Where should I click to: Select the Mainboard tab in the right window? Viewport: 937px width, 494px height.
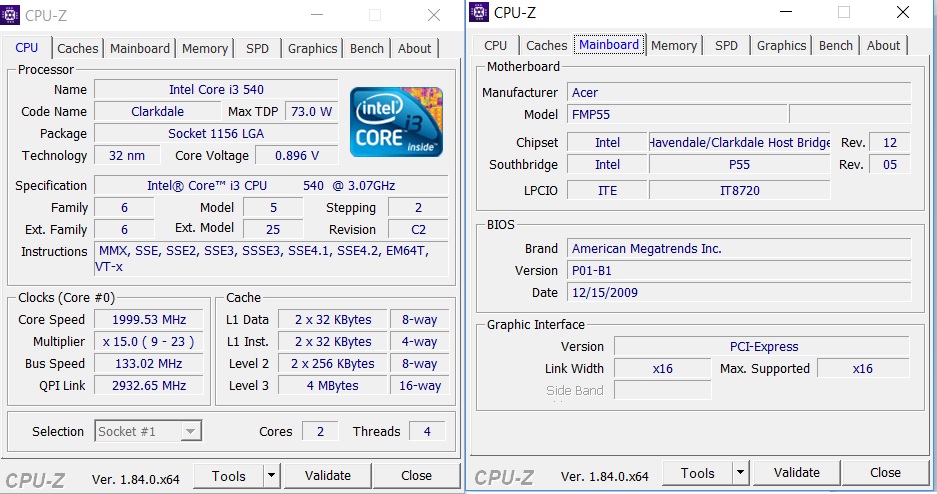click(x=609, y=45)
